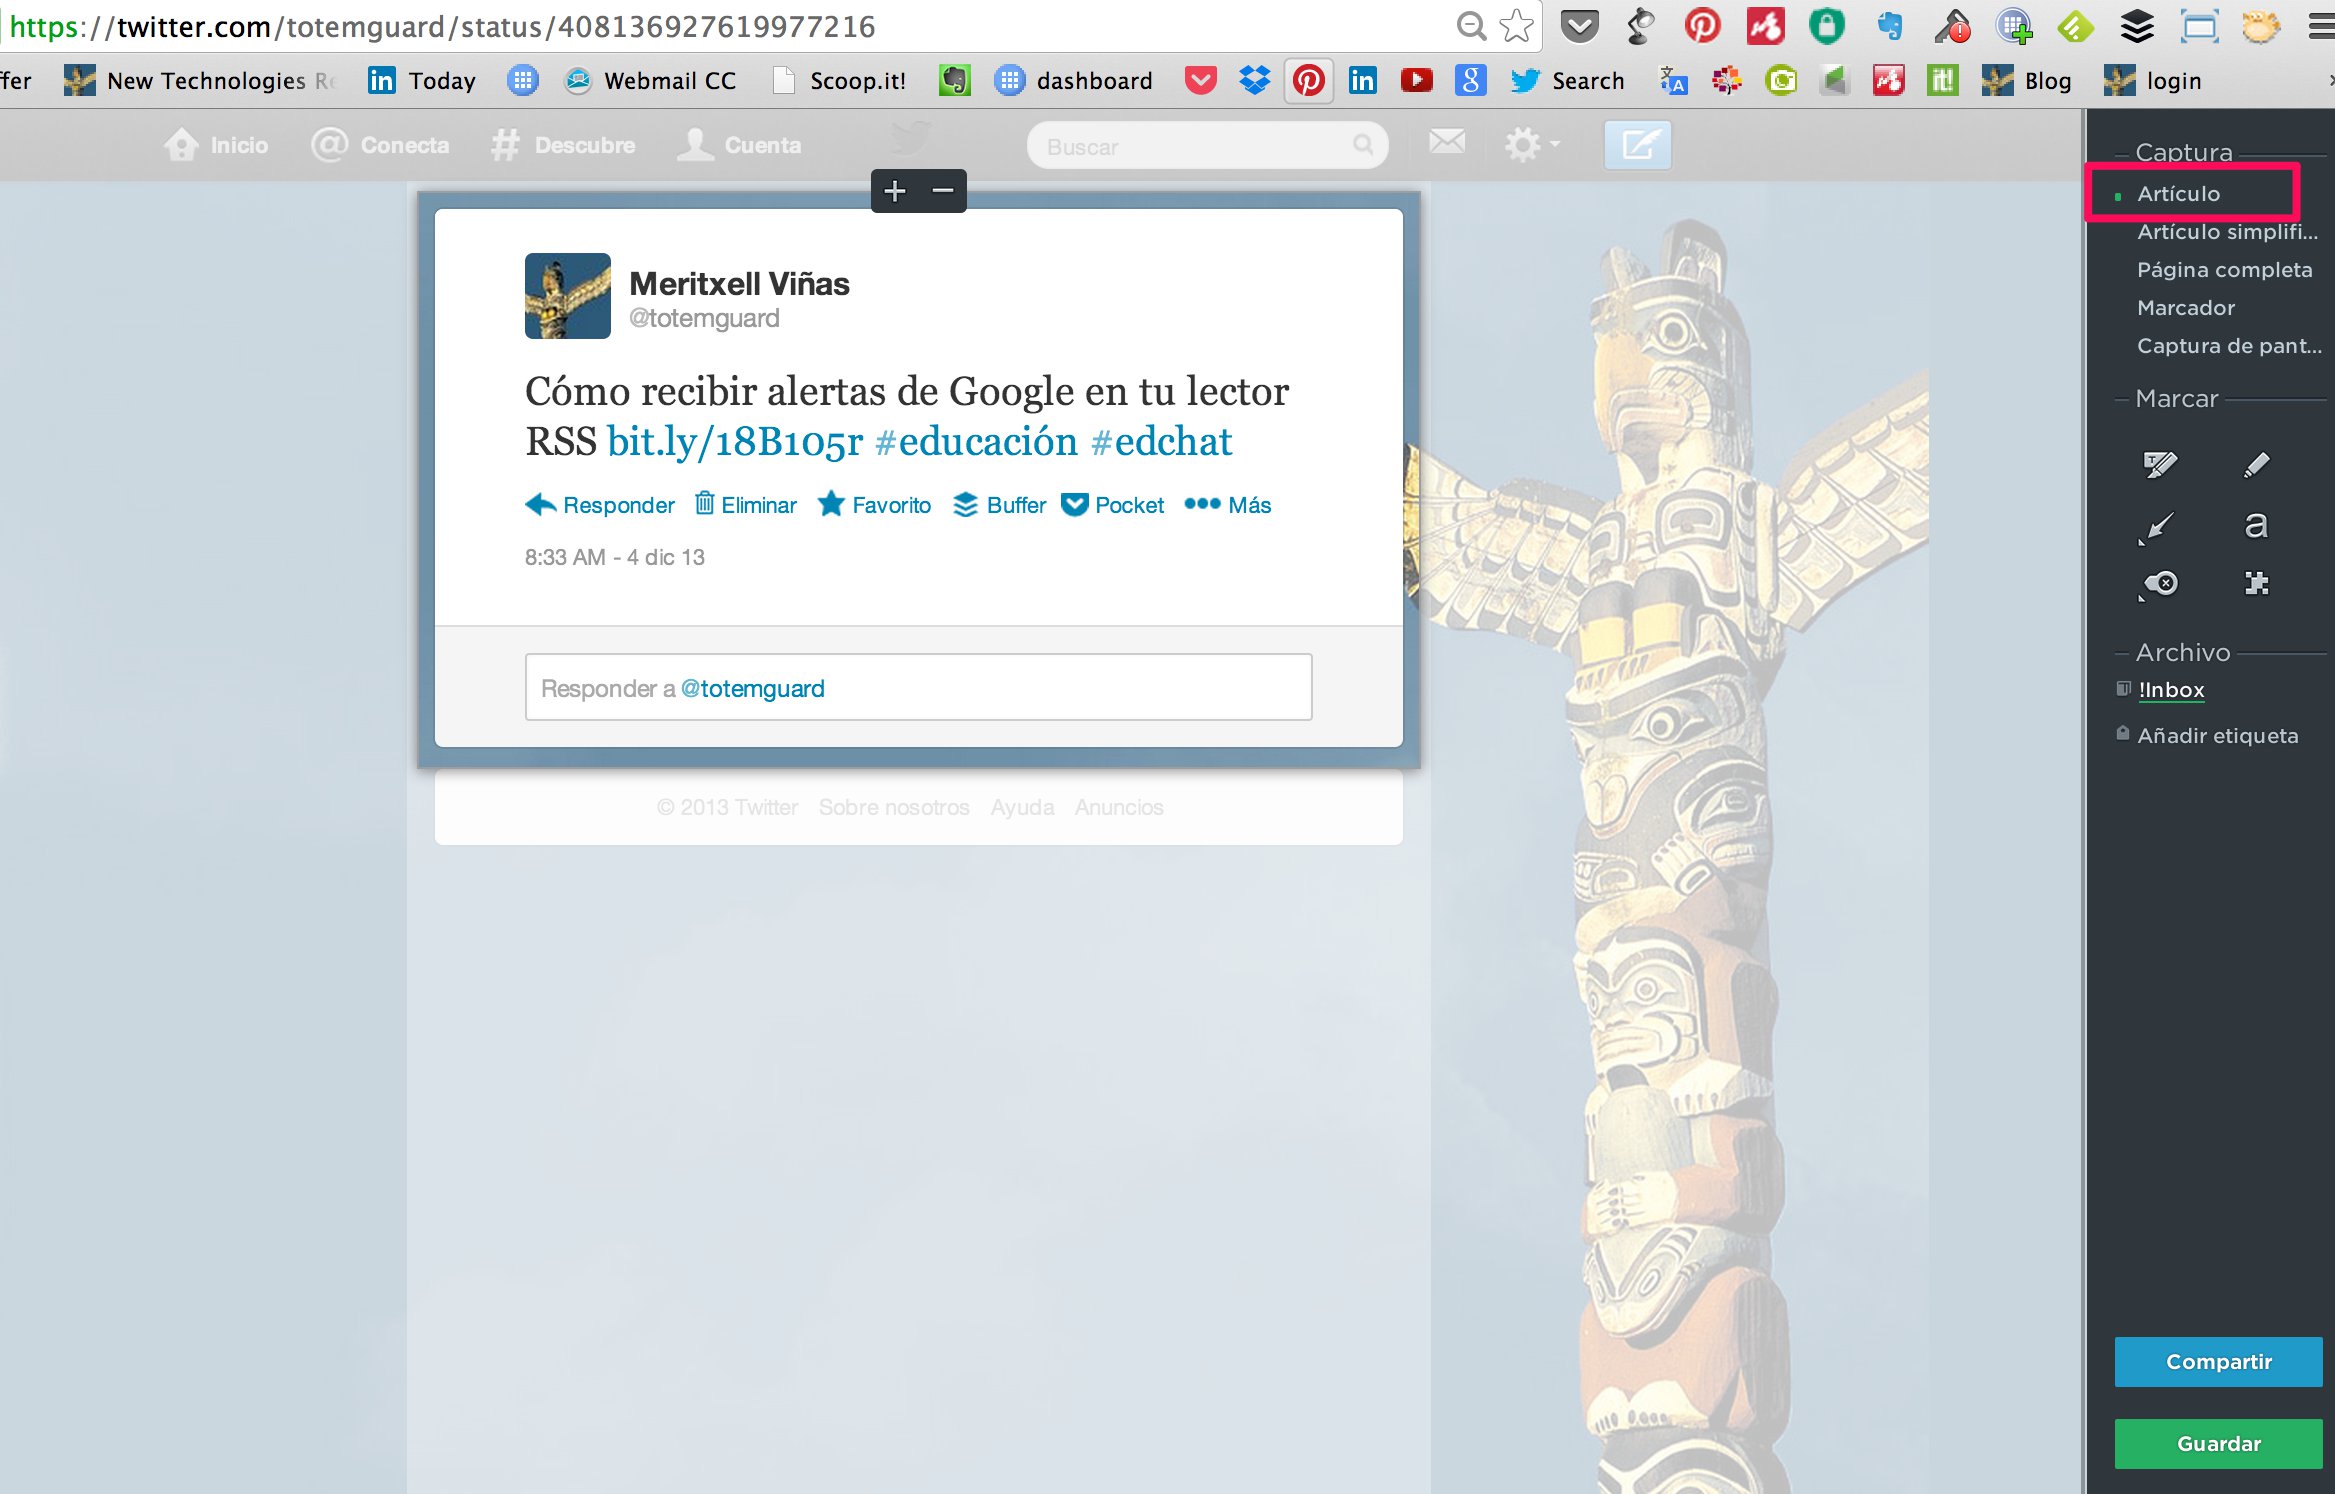The height and width of the screenshot is (1494, 2335).
Task: Open the Inicio tab in Twitter
Action: pyautogui.click(x=216, y=145)
